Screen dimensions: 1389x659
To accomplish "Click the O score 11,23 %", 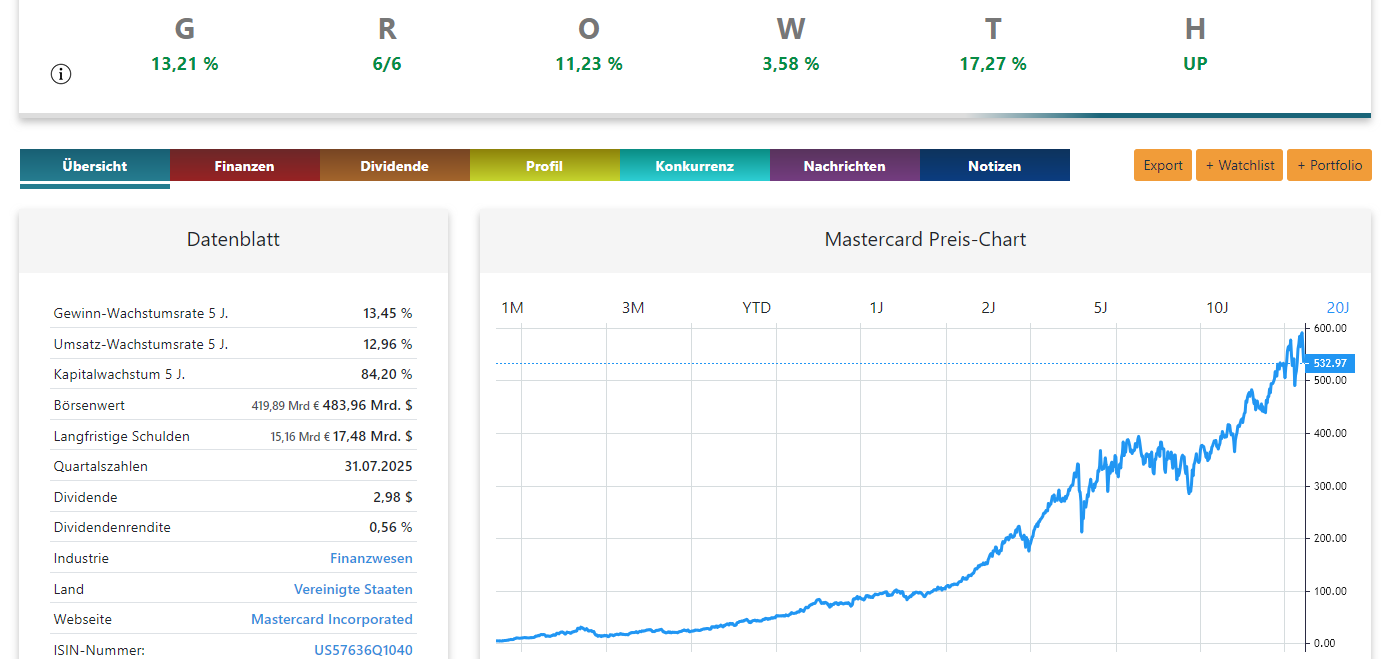I will pyautogui.click(x=589, y=64).
